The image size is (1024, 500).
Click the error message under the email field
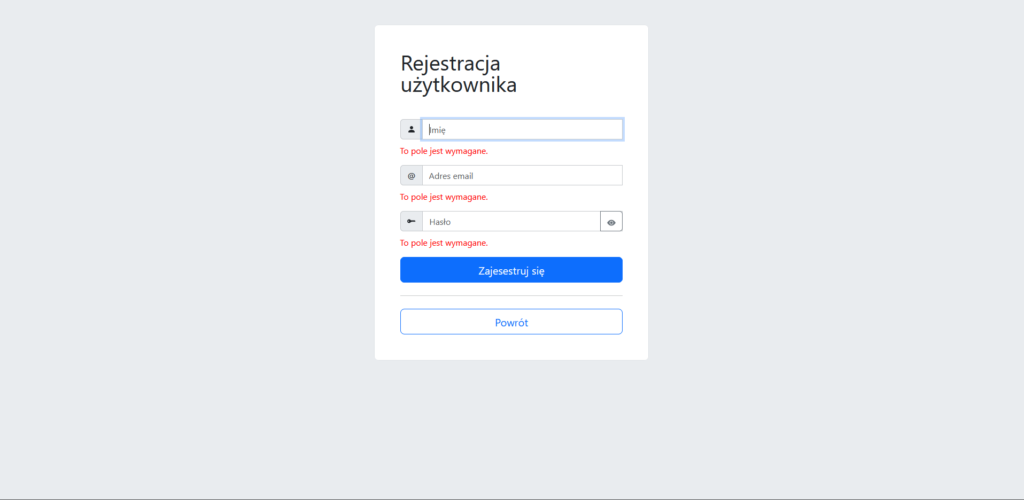pyautogui.click(x=444, y=197)
